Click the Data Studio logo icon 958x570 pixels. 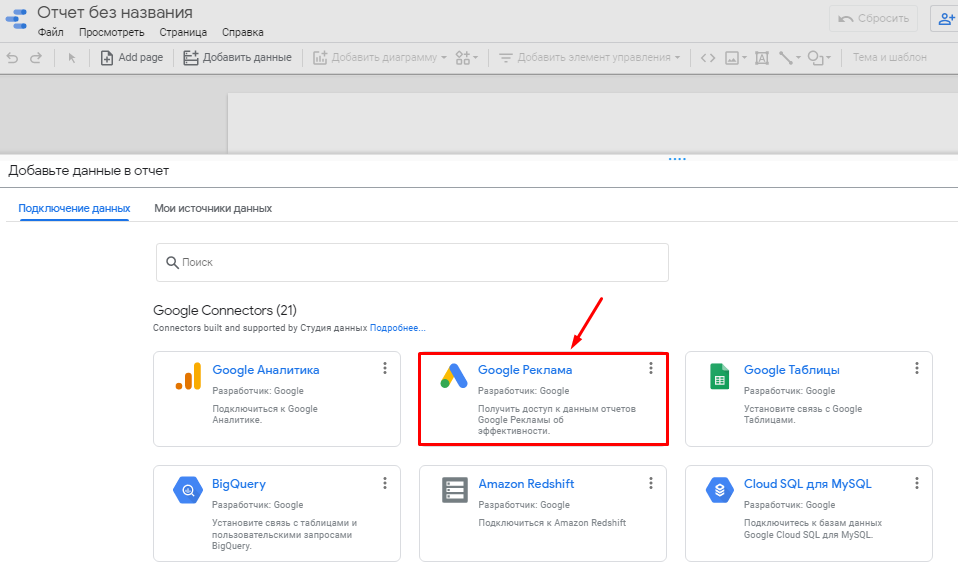click(x=16, y=19)
